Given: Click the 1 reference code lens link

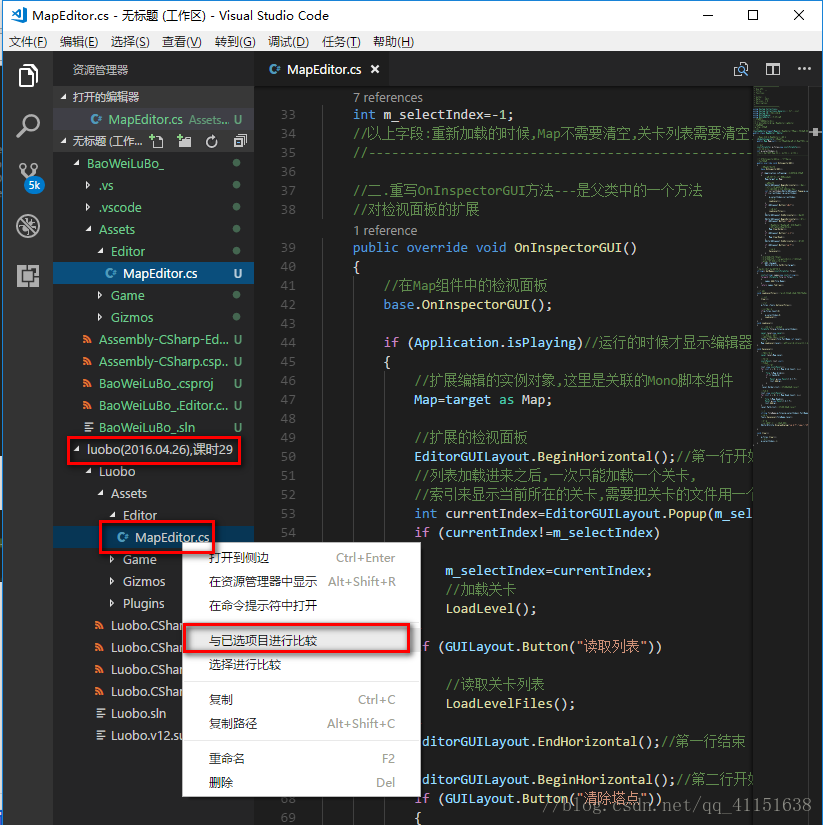Looking at the screenshot, I should click(x=385, y=230).
